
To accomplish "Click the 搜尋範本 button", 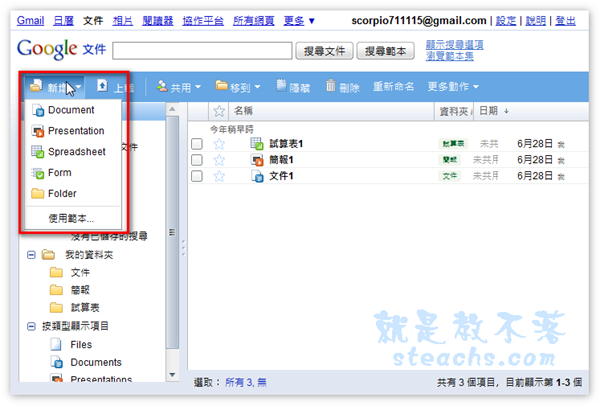I will click(x=385, y=51).
